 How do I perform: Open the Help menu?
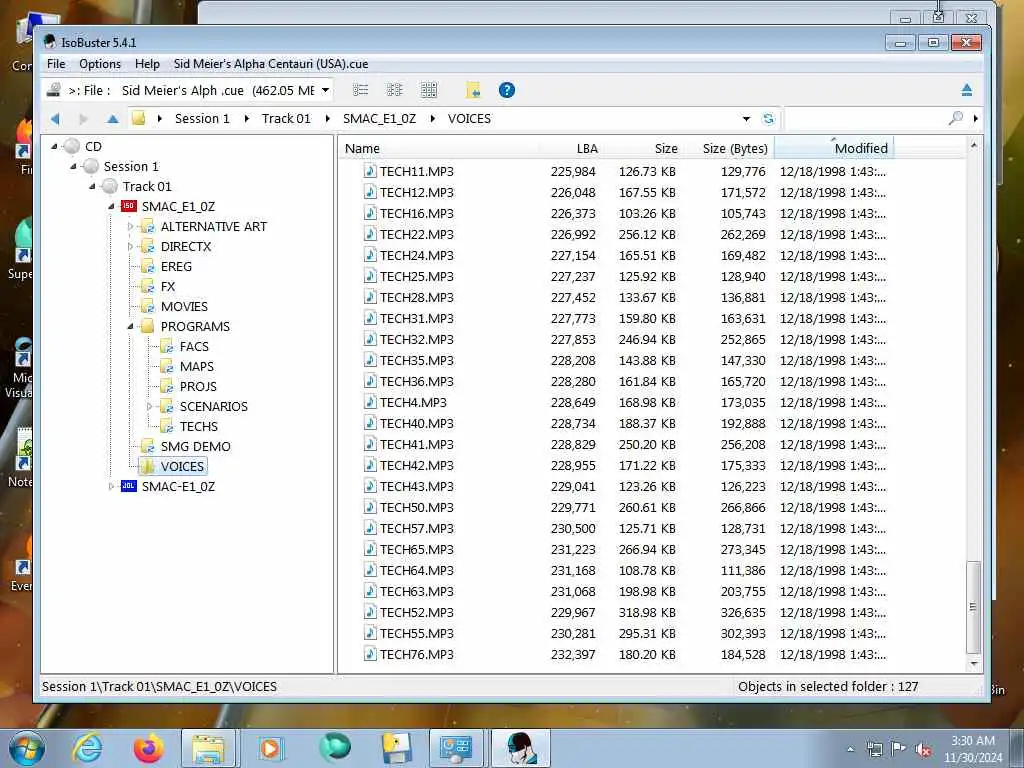(x=148, y=64)
